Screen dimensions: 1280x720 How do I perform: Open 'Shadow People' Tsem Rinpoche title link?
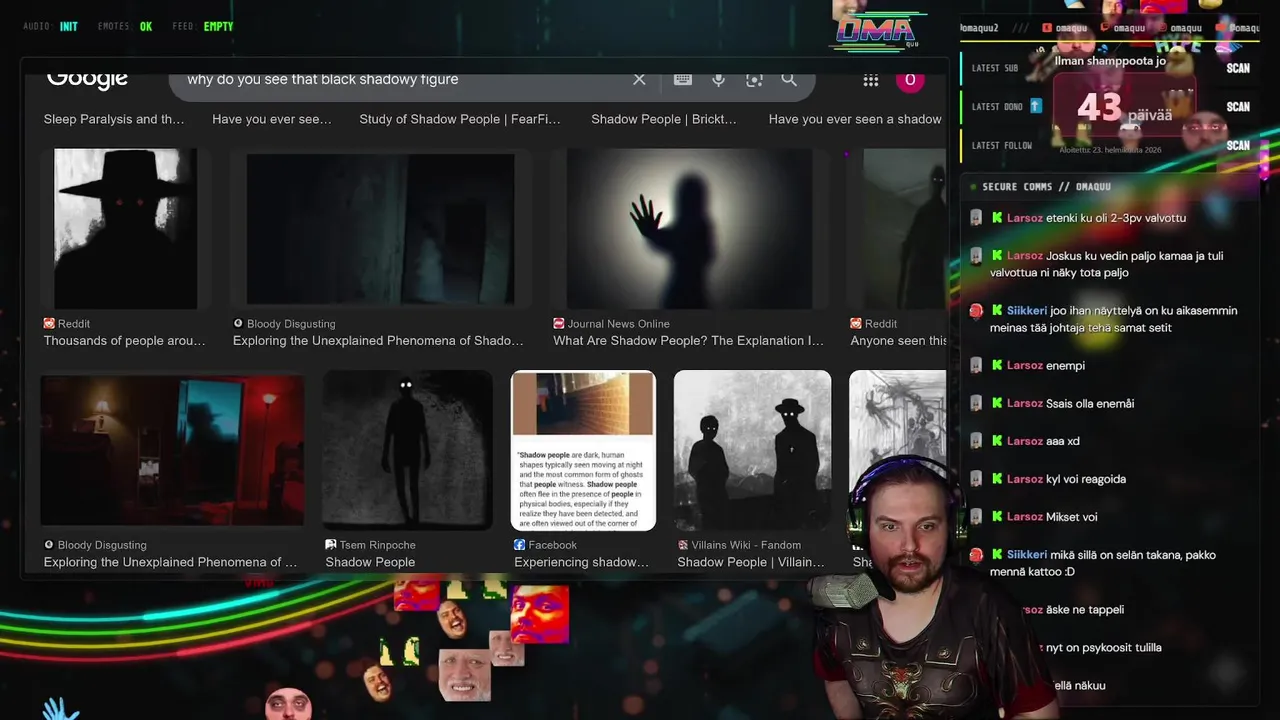tap(370, 562)
